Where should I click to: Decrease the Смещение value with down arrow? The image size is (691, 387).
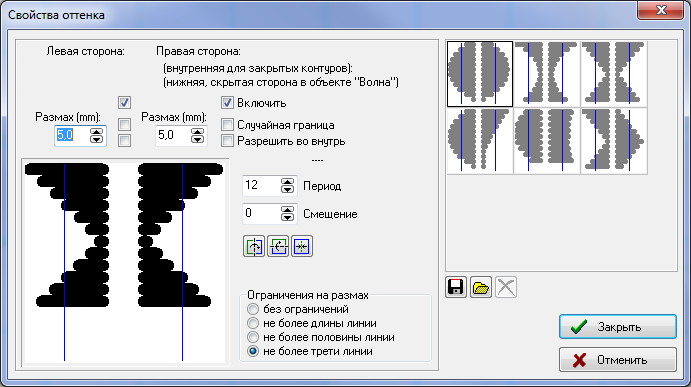tap(287, 217)
